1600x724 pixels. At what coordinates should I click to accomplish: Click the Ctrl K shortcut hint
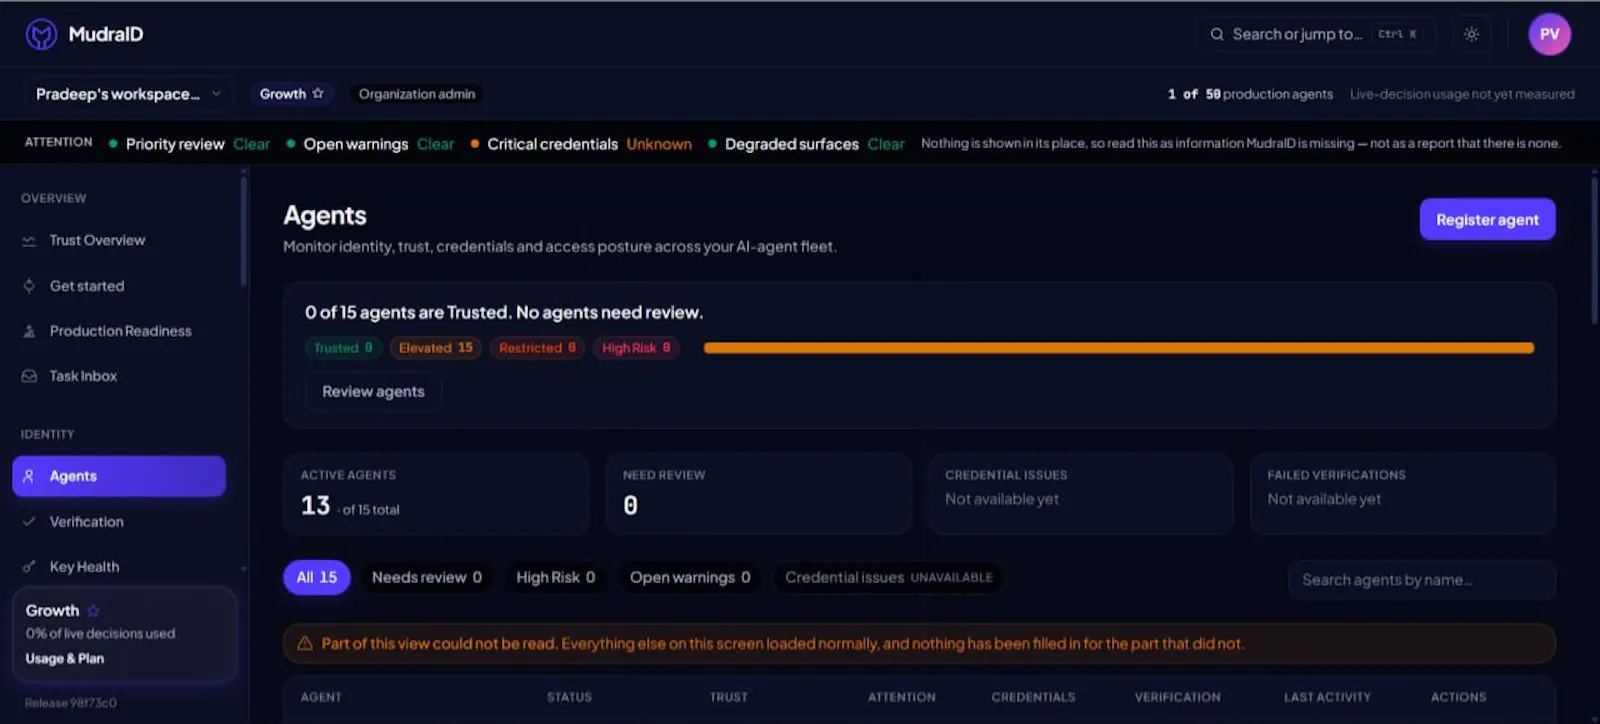1397,34
